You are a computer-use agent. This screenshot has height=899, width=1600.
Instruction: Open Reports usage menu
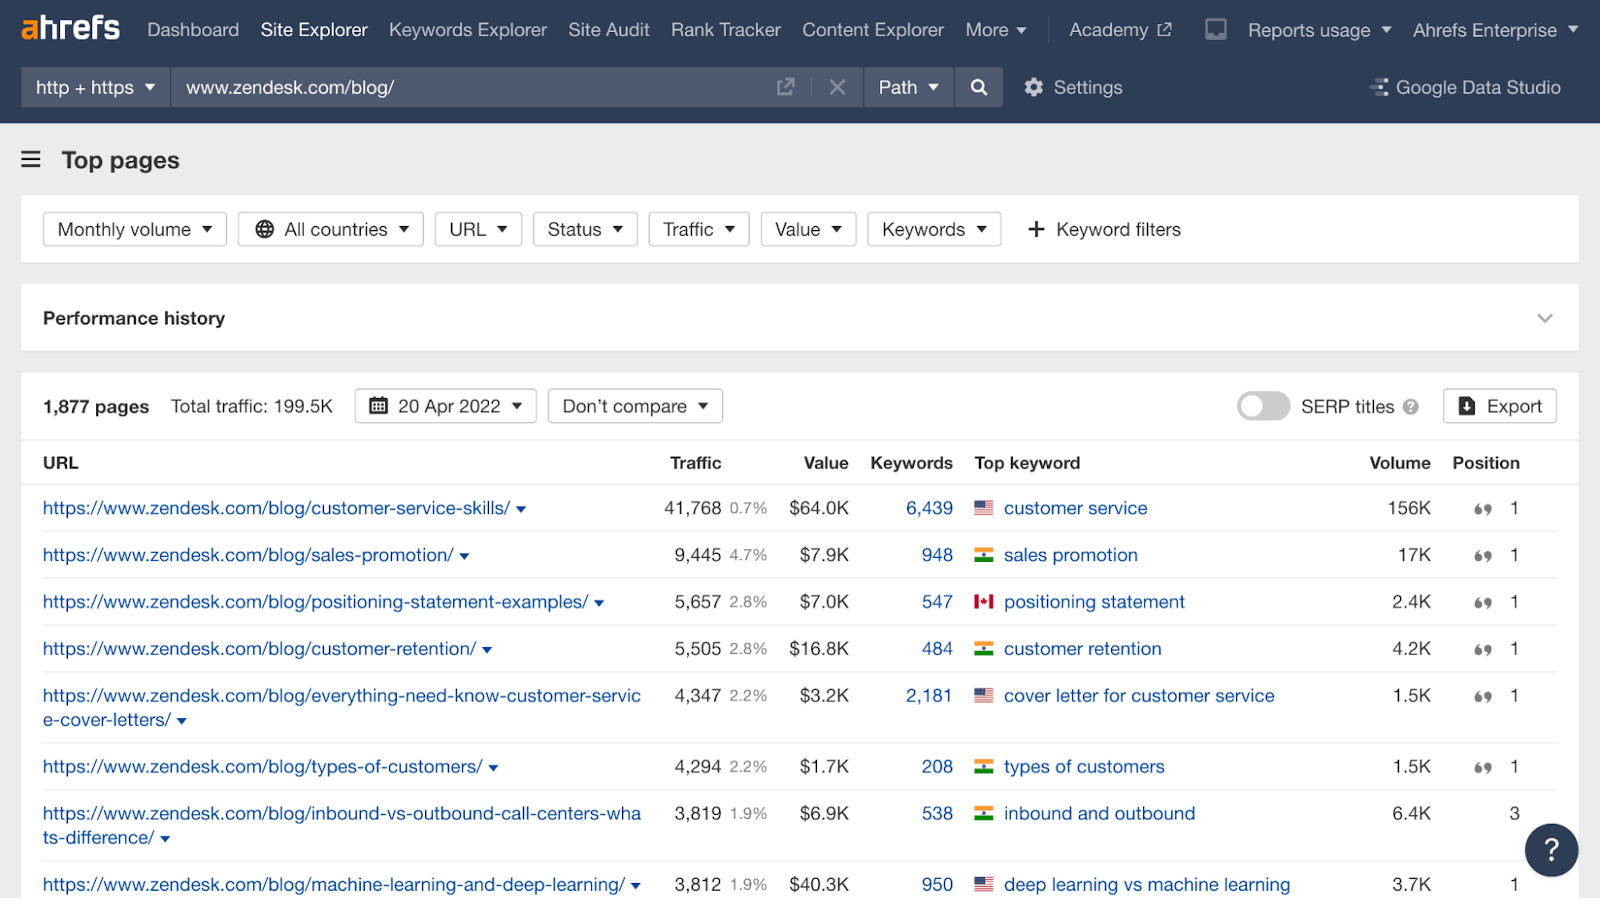click(x=1319, y=30)
